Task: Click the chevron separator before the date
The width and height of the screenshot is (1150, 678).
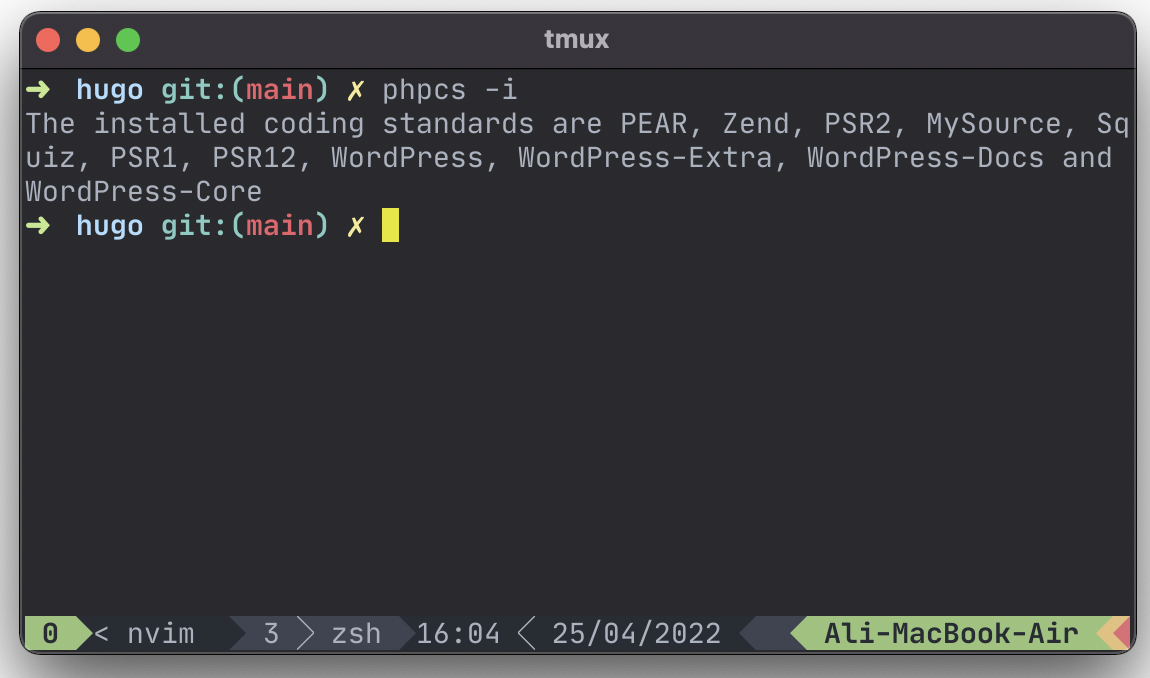Action: click(x=526, y=633)
